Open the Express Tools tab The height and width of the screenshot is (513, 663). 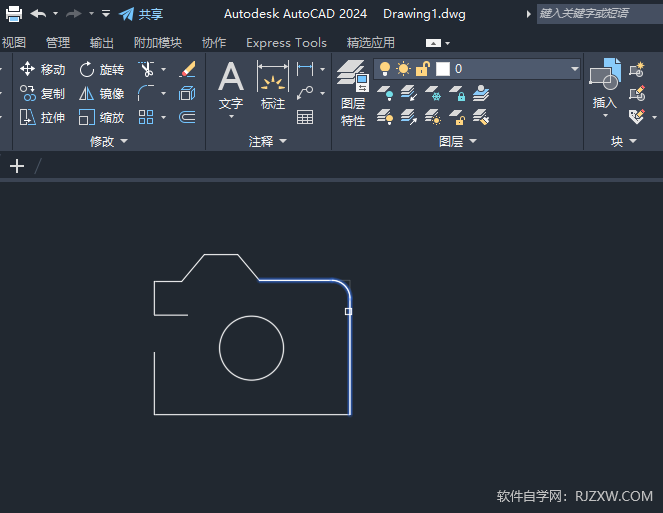coord(286,43)
